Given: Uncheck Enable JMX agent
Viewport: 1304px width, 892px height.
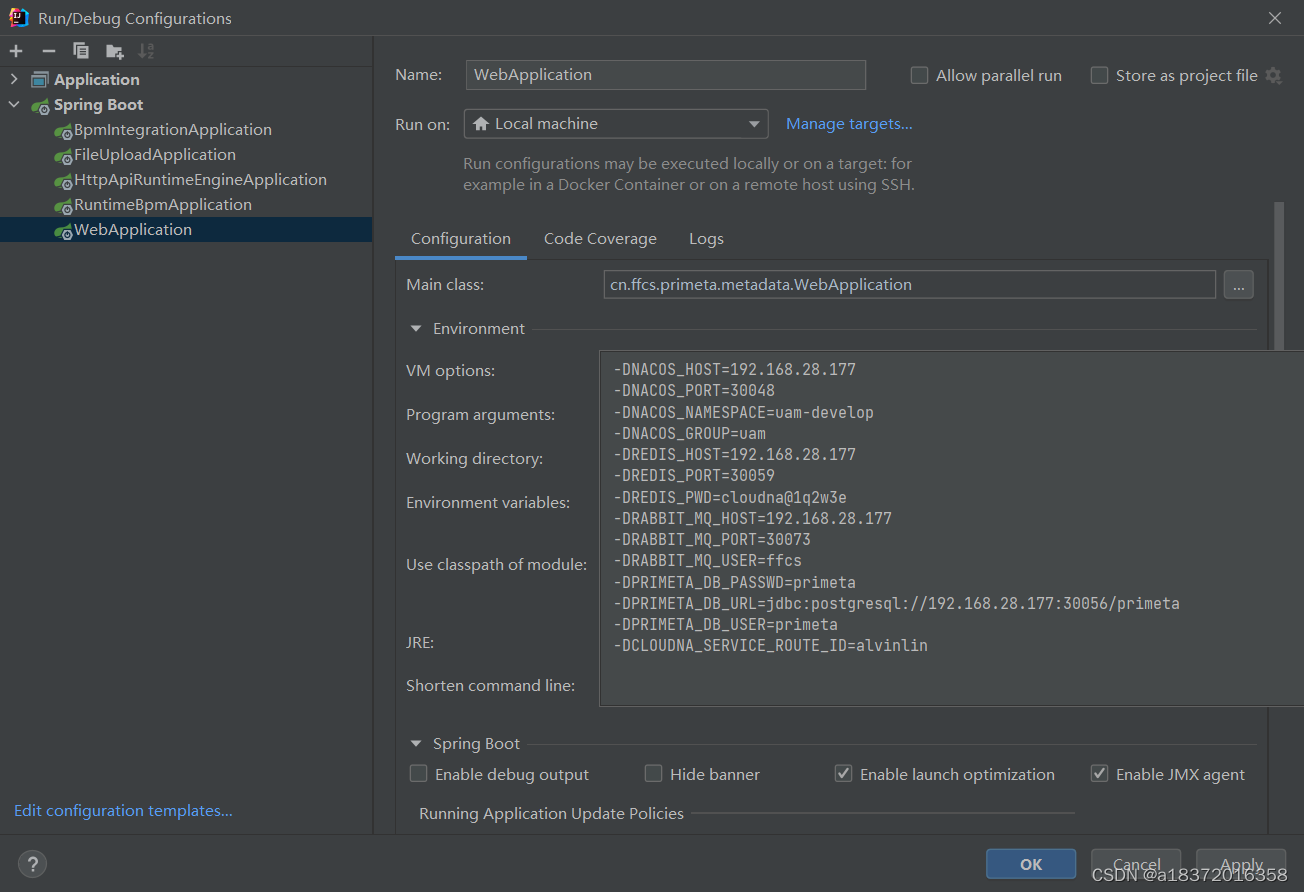Looking at the screenshot, I should (1099, 774).
